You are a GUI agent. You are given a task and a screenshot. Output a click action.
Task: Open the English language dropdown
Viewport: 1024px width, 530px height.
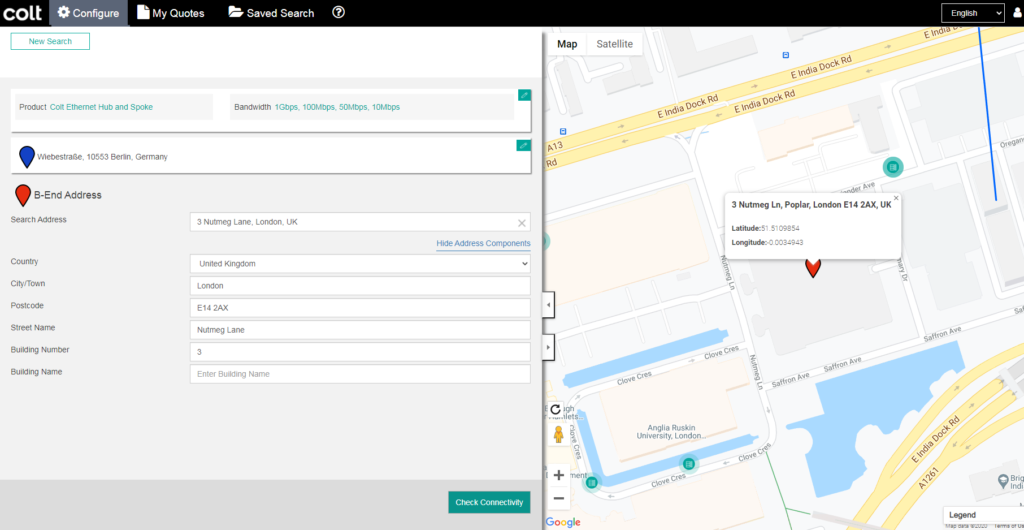(972, 13)
